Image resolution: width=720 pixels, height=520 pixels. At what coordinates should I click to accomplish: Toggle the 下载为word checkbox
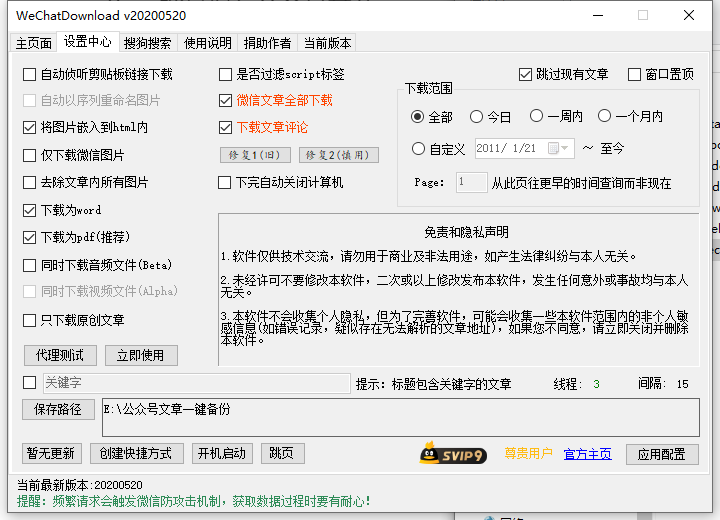pyautogui.click(x=29, y=210)
